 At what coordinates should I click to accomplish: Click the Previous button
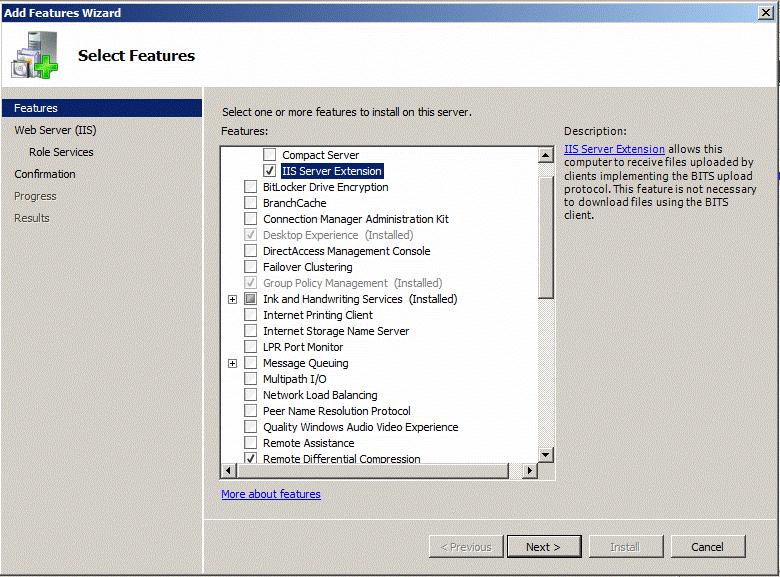click(466, 547)
